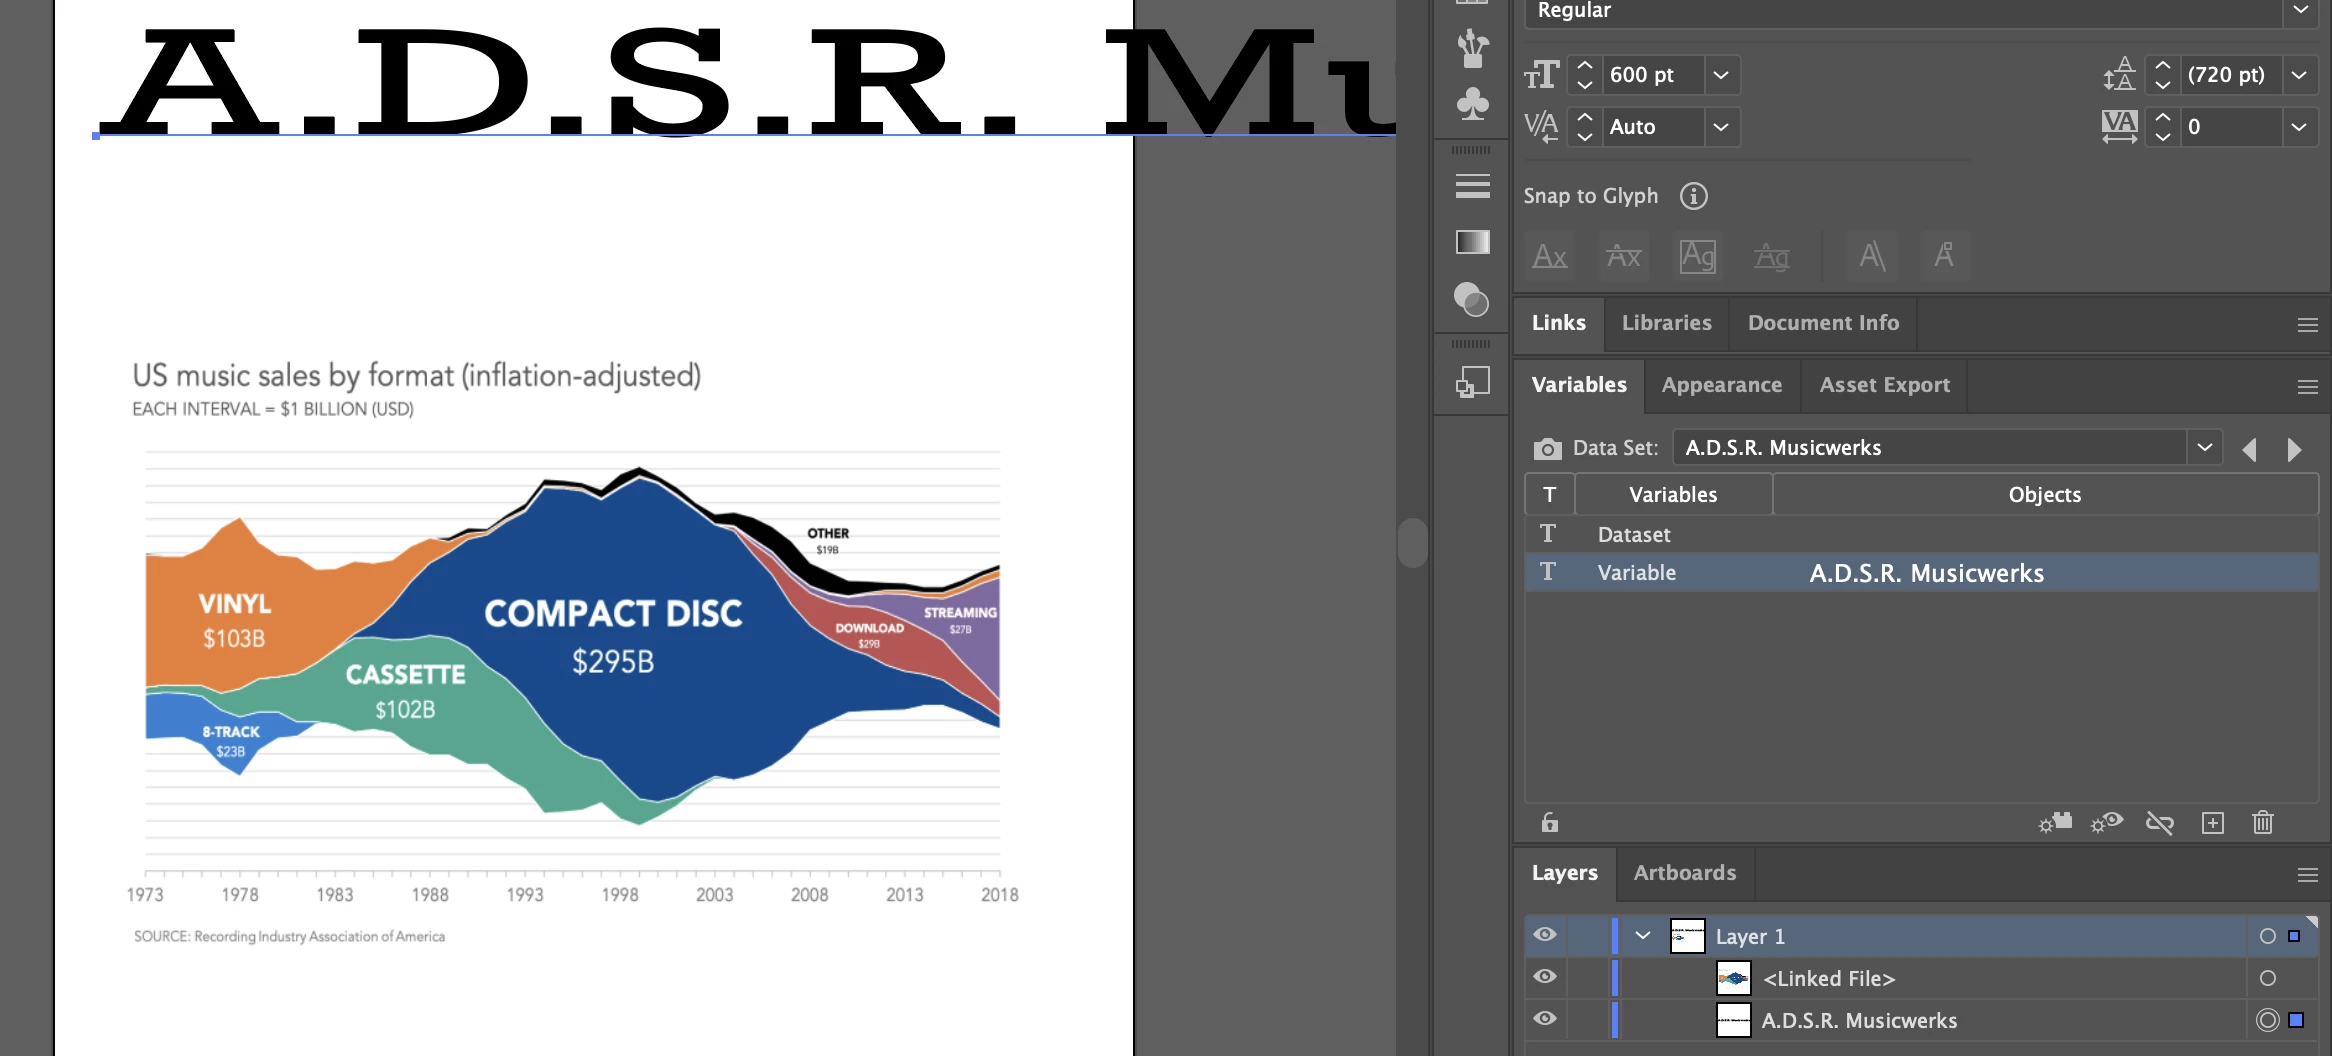Image resolution: width=2332 pixels, height=1056 pixels.
Task: Enable snap to proximity guides option
Action: 1771,256
